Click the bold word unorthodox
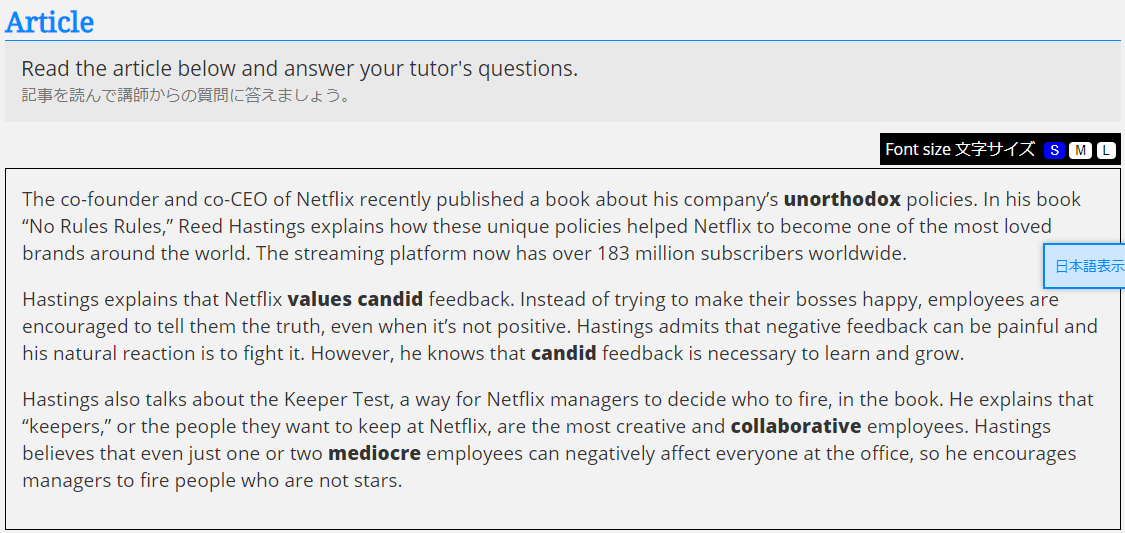The height and width of the screenshot is (533, 1125). (x=842, y=199)
